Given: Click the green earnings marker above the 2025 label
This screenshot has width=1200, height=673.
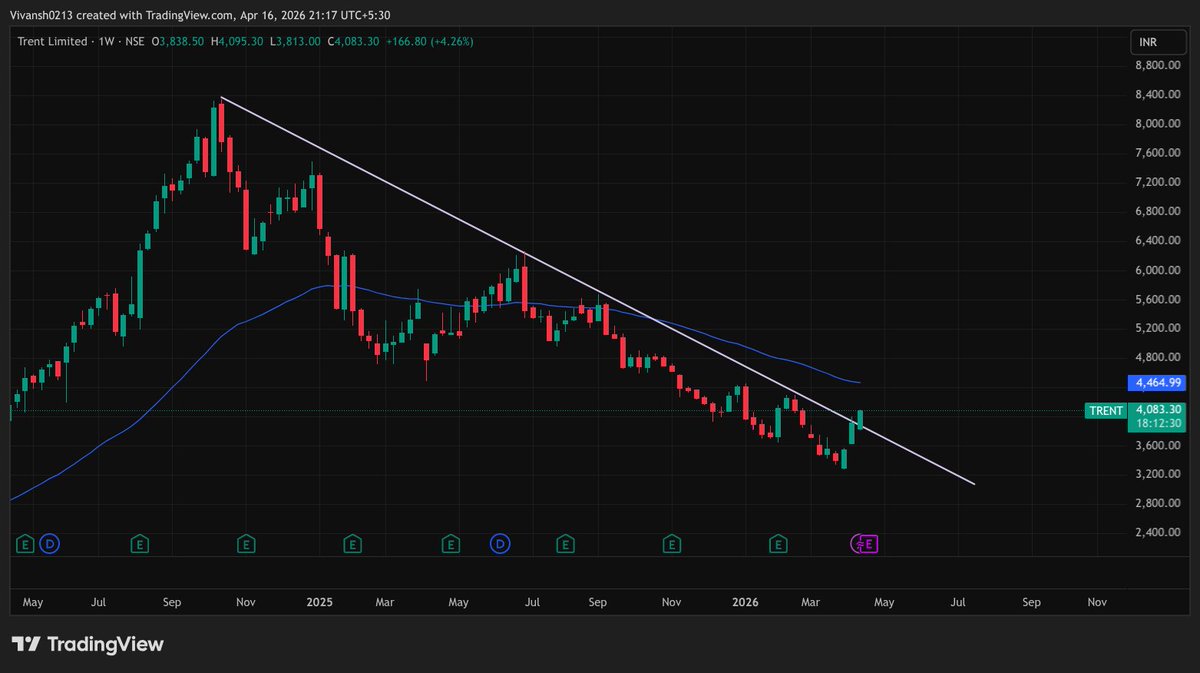Looking at the screenshot, I should [x=352, y=544].
